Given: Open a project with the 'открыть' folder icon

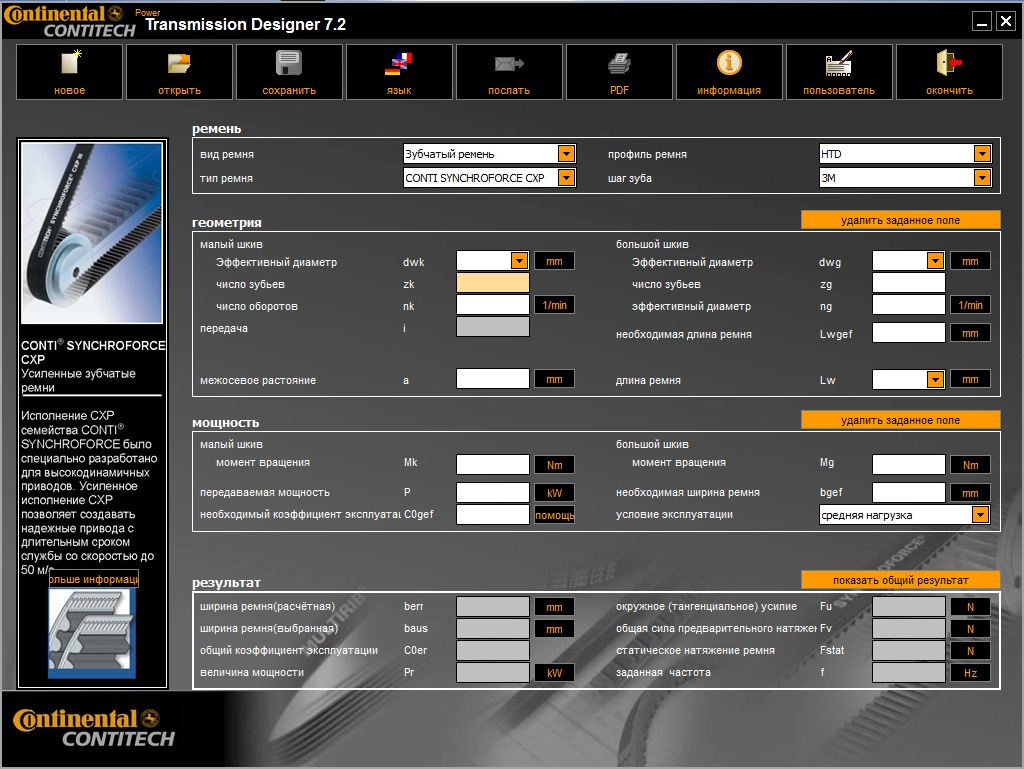Looking at the screenshot, I should (x=179, y=72).
